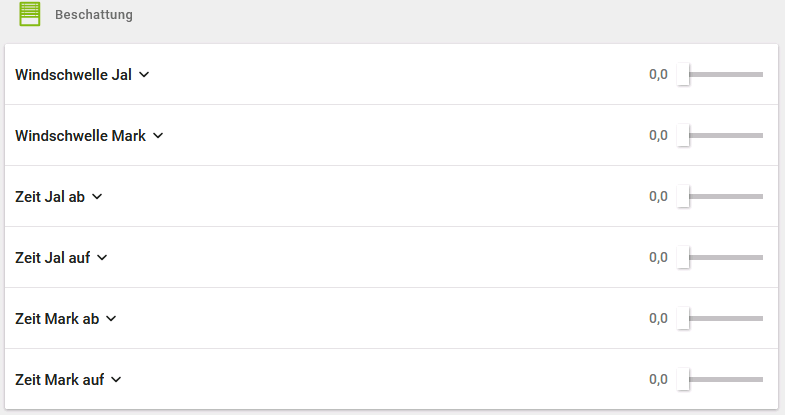Expand the Zeit Mark auf chevron
The image size is (785, 415).
point(116,380)
